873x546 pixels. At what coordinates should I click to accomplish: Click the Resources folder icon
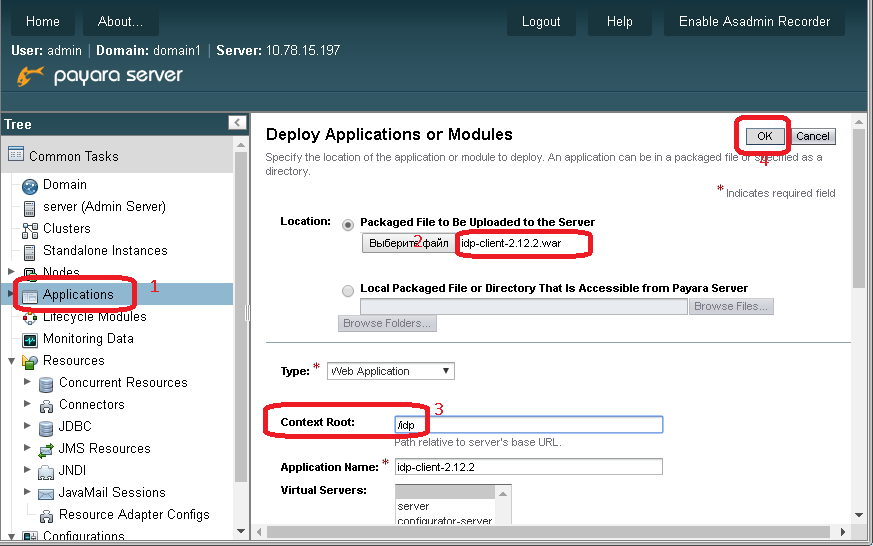(30, 362)
